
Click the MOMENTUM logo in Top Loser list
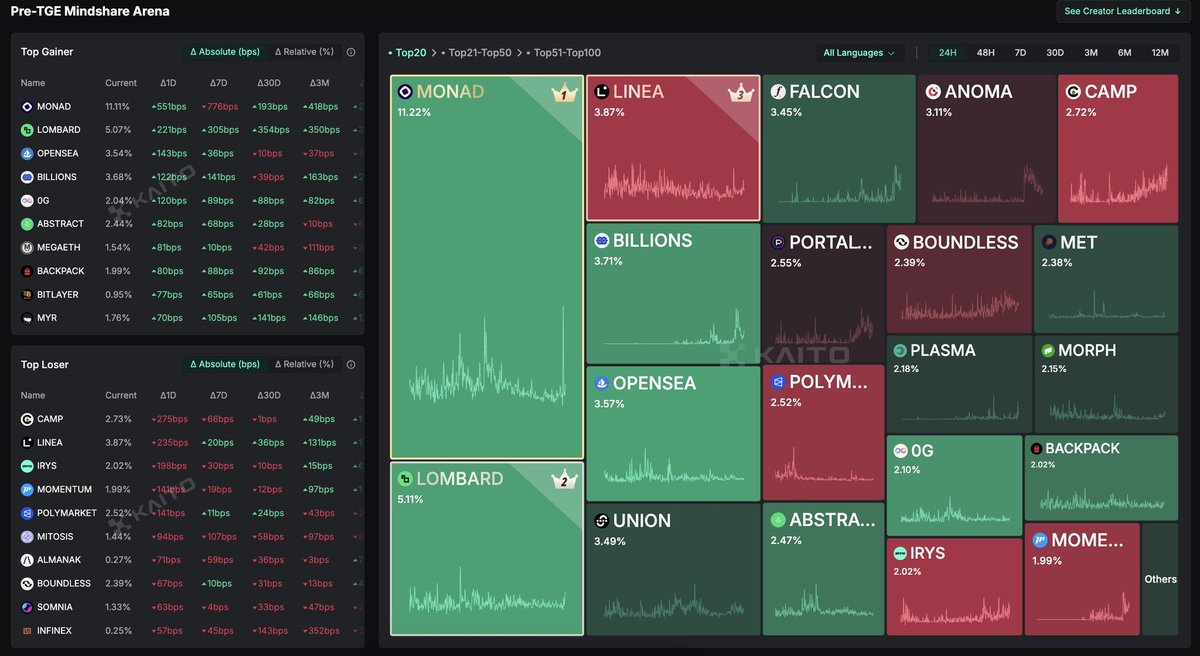(27, 490)
